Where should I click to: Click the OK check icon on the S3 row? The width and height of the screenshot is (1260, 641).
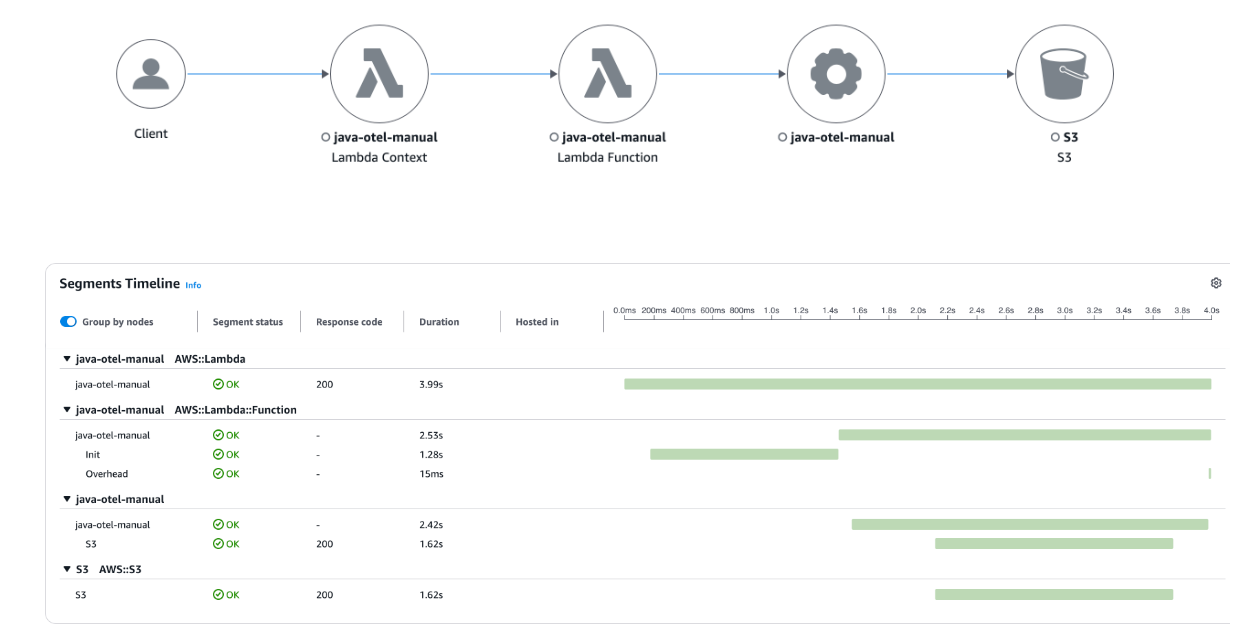click(x=216, y=543)
